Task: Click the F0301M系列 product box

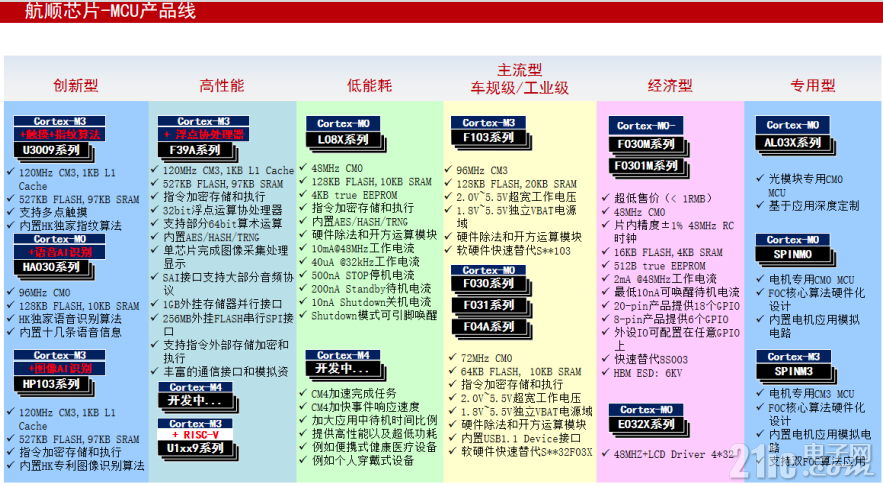Action: (x=646, y=166)
